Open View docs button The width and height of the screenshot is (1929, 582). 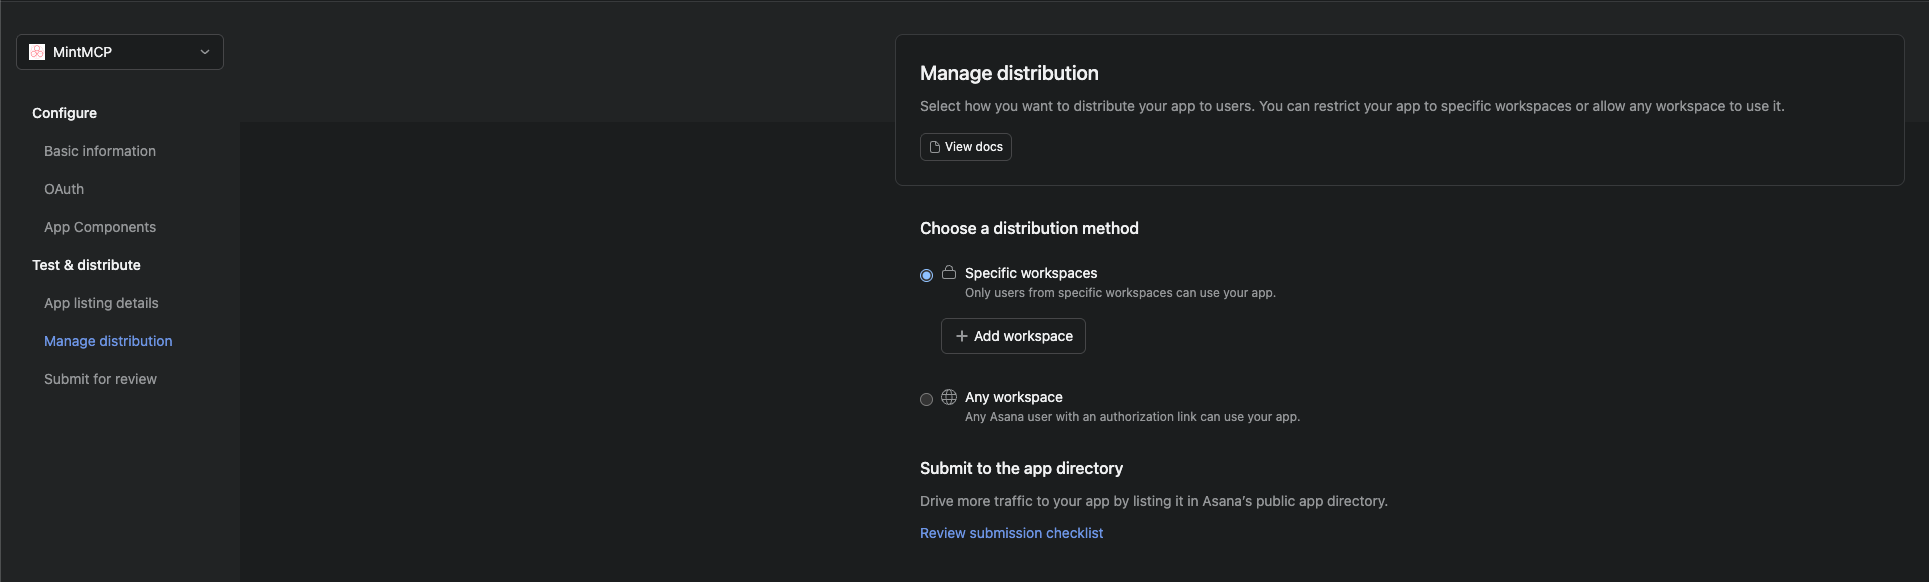[966, 147]
